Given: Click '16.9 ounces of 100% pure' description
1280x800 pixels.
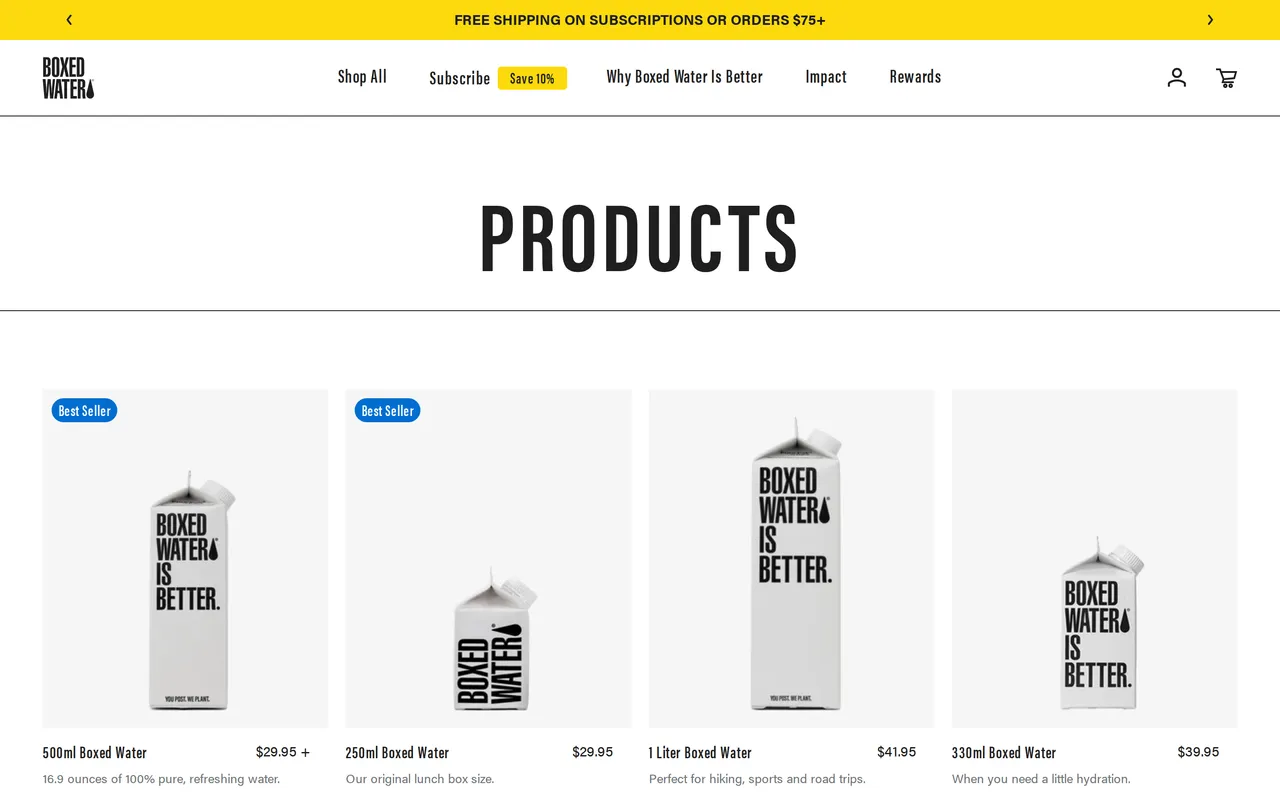Looking at the screenshot, I should (161, 779).
